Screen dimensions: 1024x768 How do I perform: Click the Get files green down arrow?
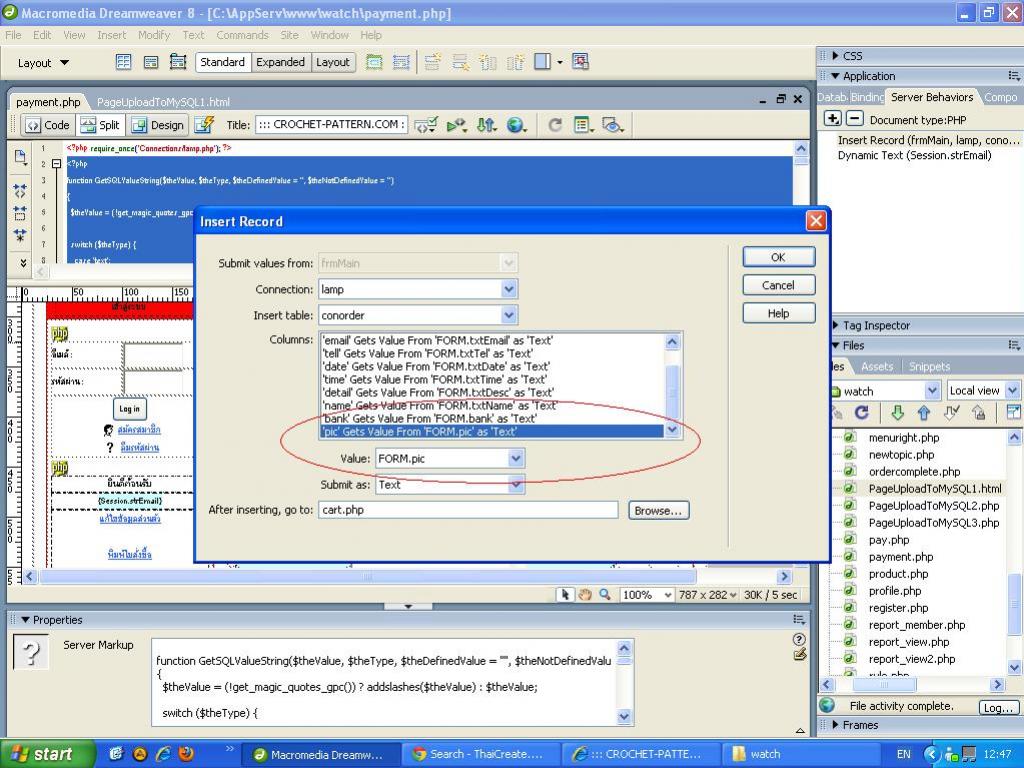pyautogui.click(x=897, y=412)
